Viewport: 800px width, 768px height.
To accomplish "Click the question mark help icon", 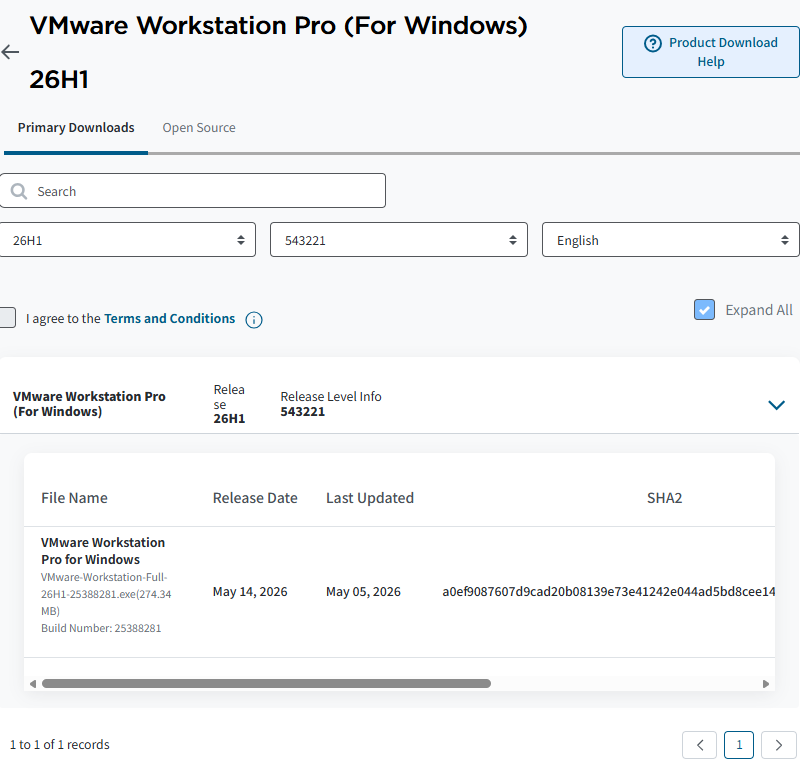I will click(x=653, y=43).
